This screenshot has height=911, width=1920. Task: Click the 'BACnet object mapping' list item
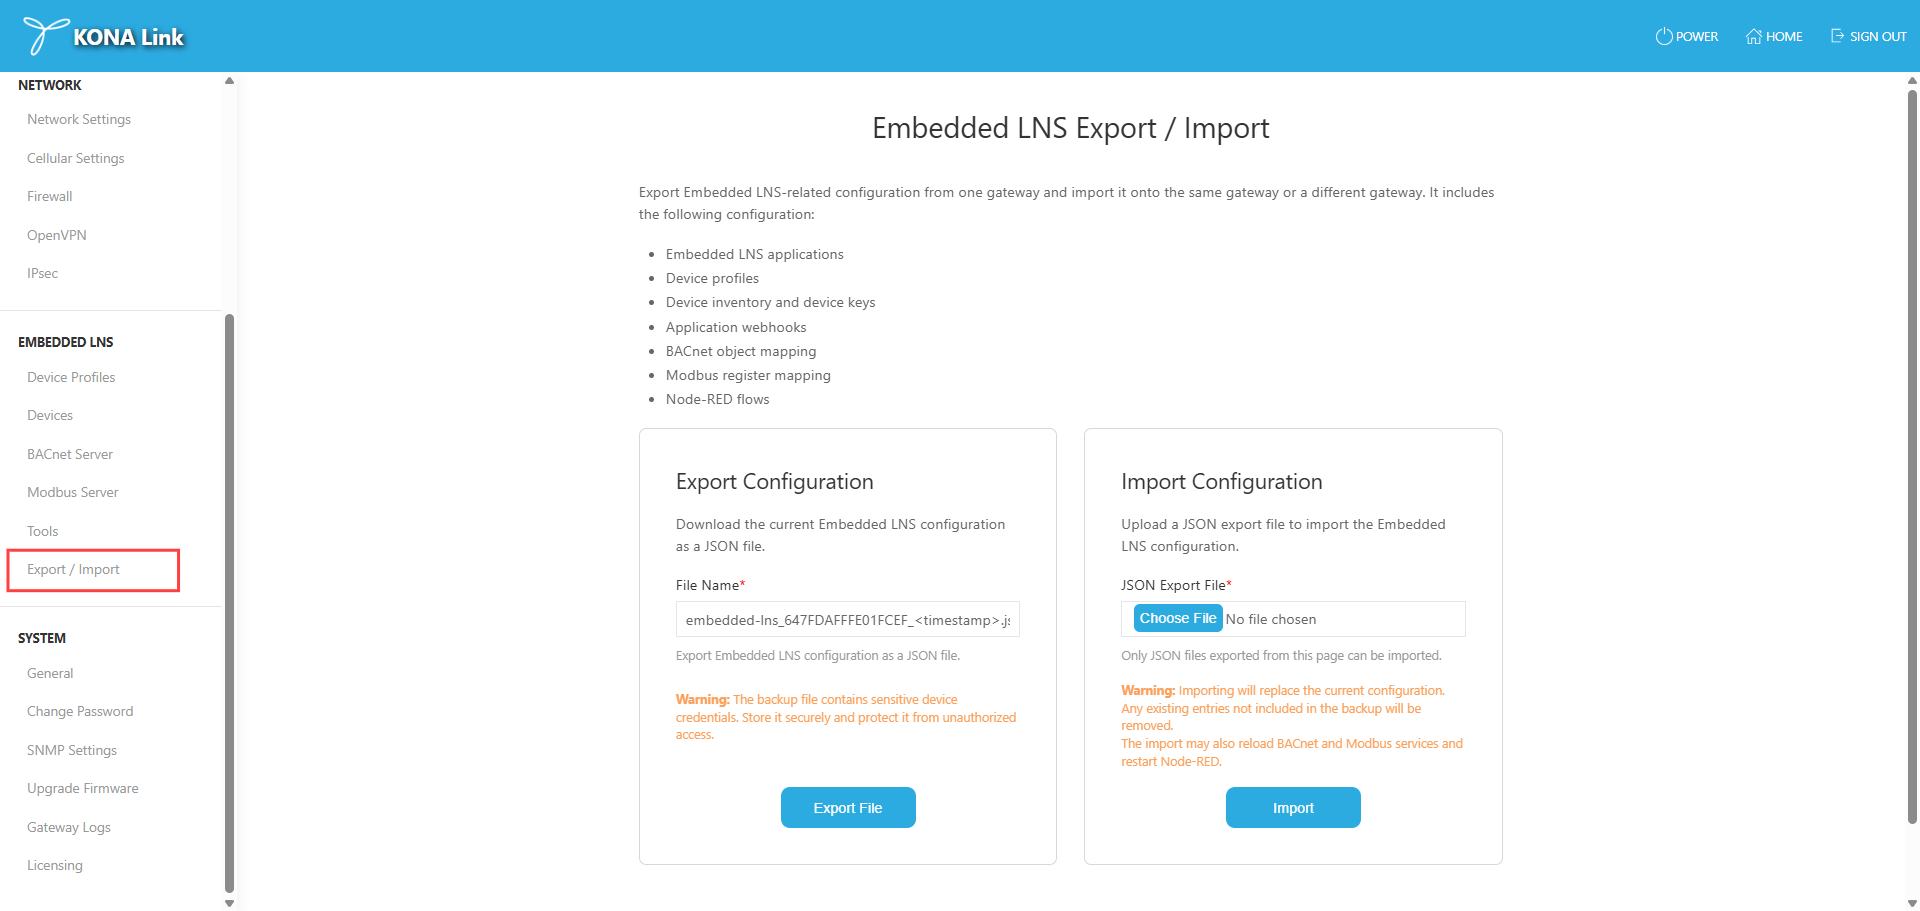741,351
